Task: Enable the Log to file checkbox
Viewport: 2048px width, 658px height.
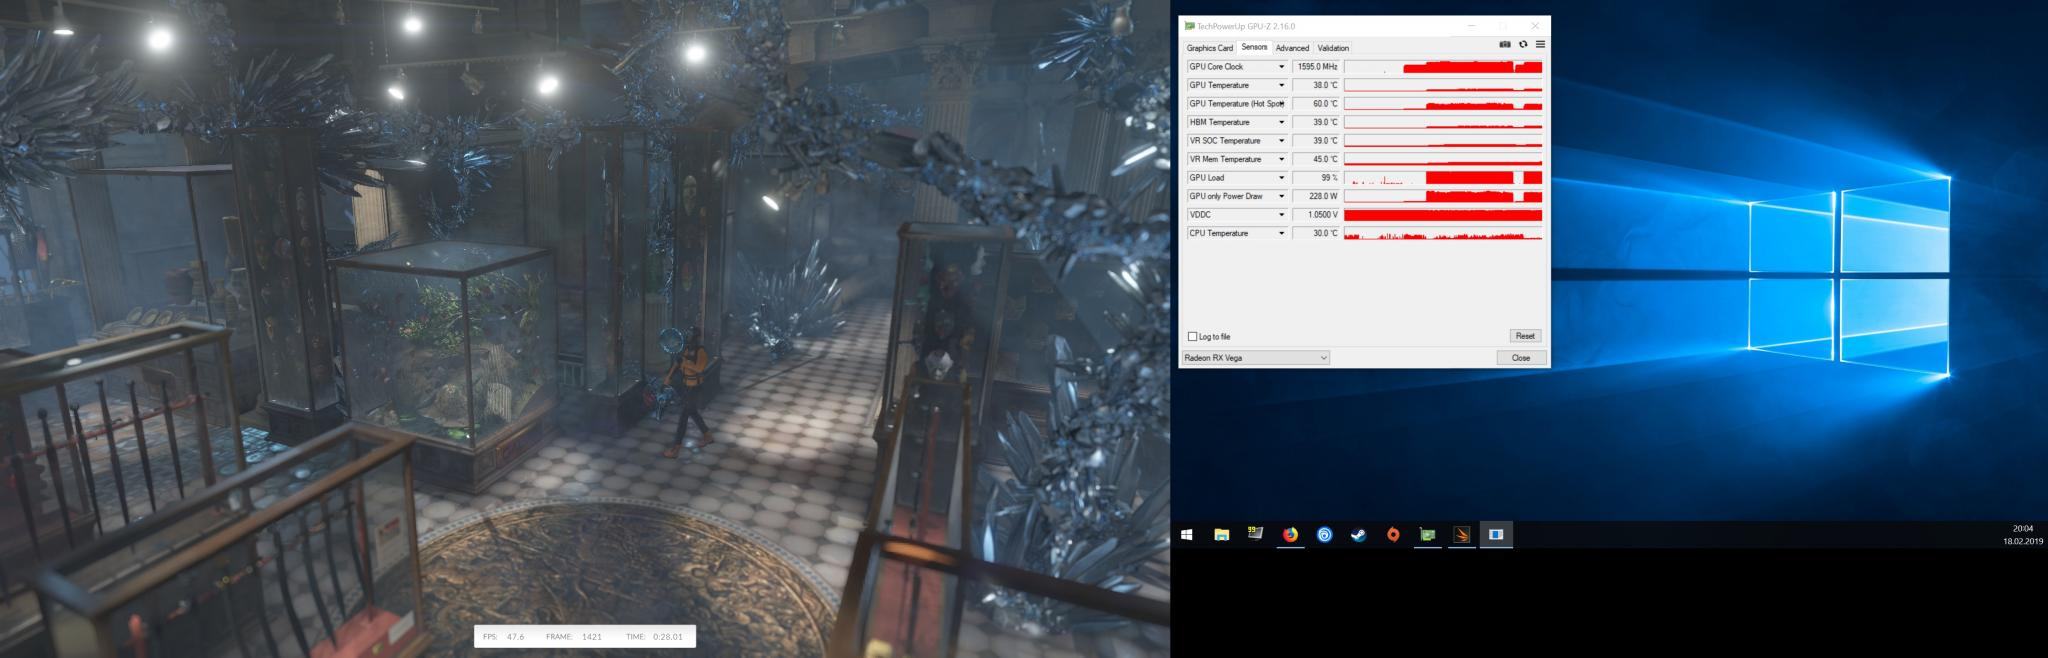Action: 1192,337
